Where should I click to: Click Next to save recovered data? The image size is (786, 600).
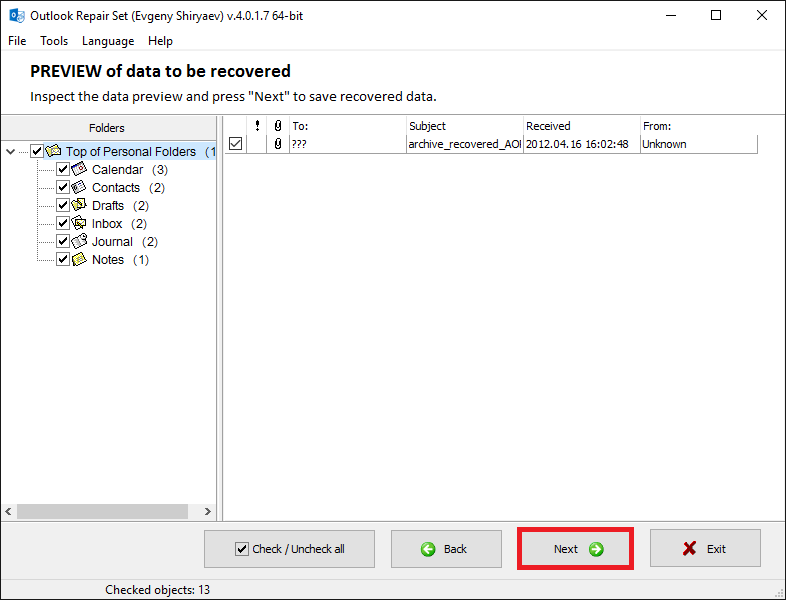click(x=575, y=549)
